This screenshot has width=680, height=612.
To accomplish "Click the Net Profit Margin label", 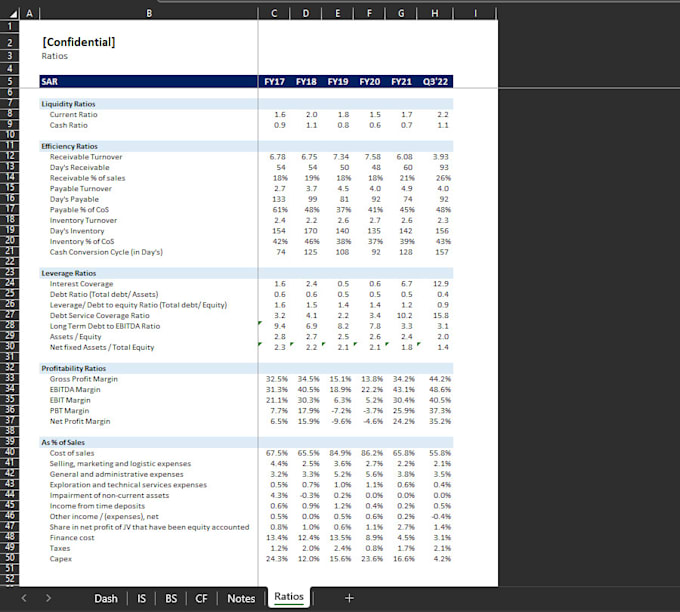I will click(80, 421).
